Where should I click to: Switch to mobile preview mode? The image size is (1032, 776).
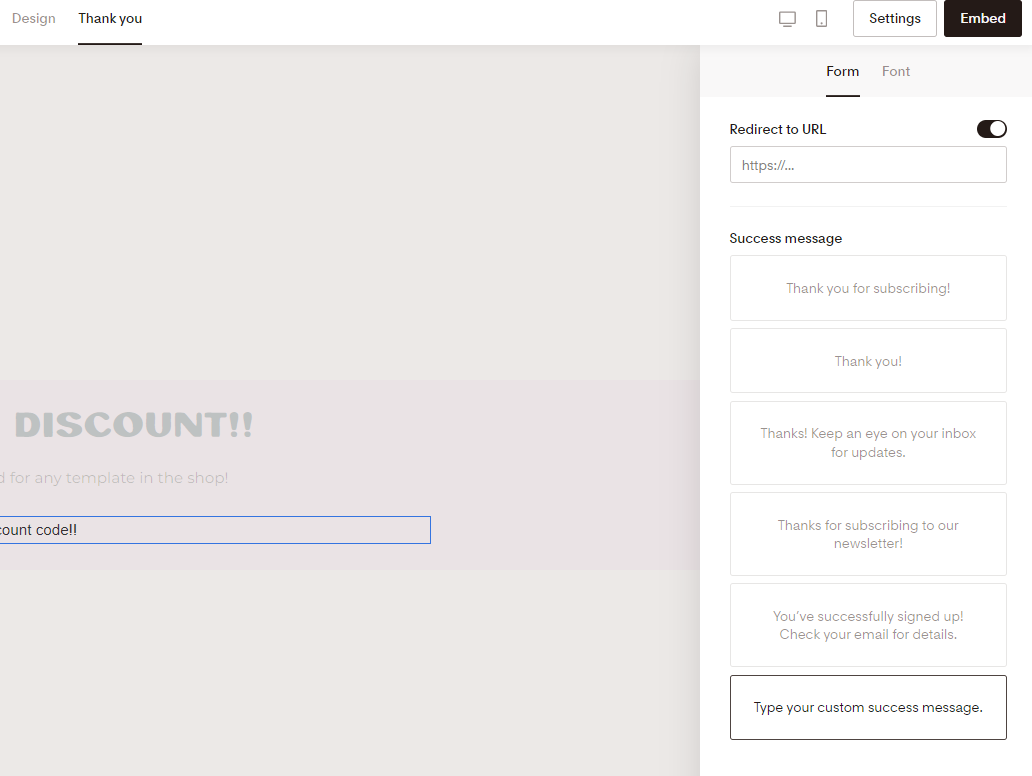pyautogui.click(x=823, y=18)
